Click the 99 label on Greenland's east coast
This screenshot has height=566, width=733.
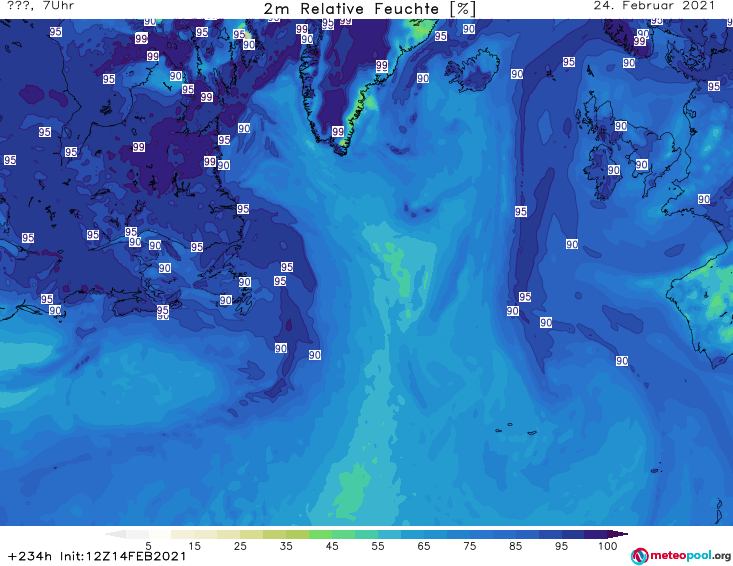point(382,66)
